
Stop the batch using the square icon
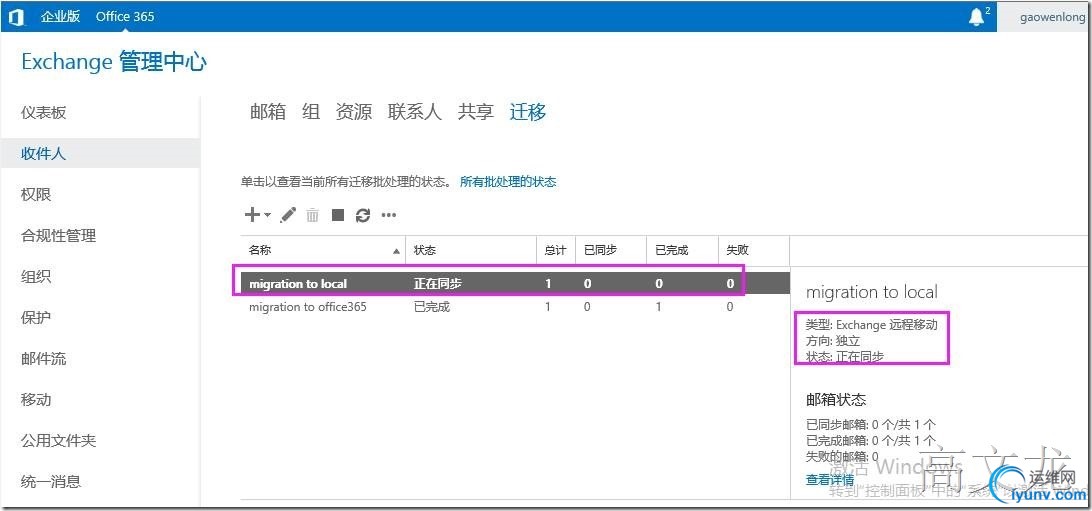coord(338,215)
